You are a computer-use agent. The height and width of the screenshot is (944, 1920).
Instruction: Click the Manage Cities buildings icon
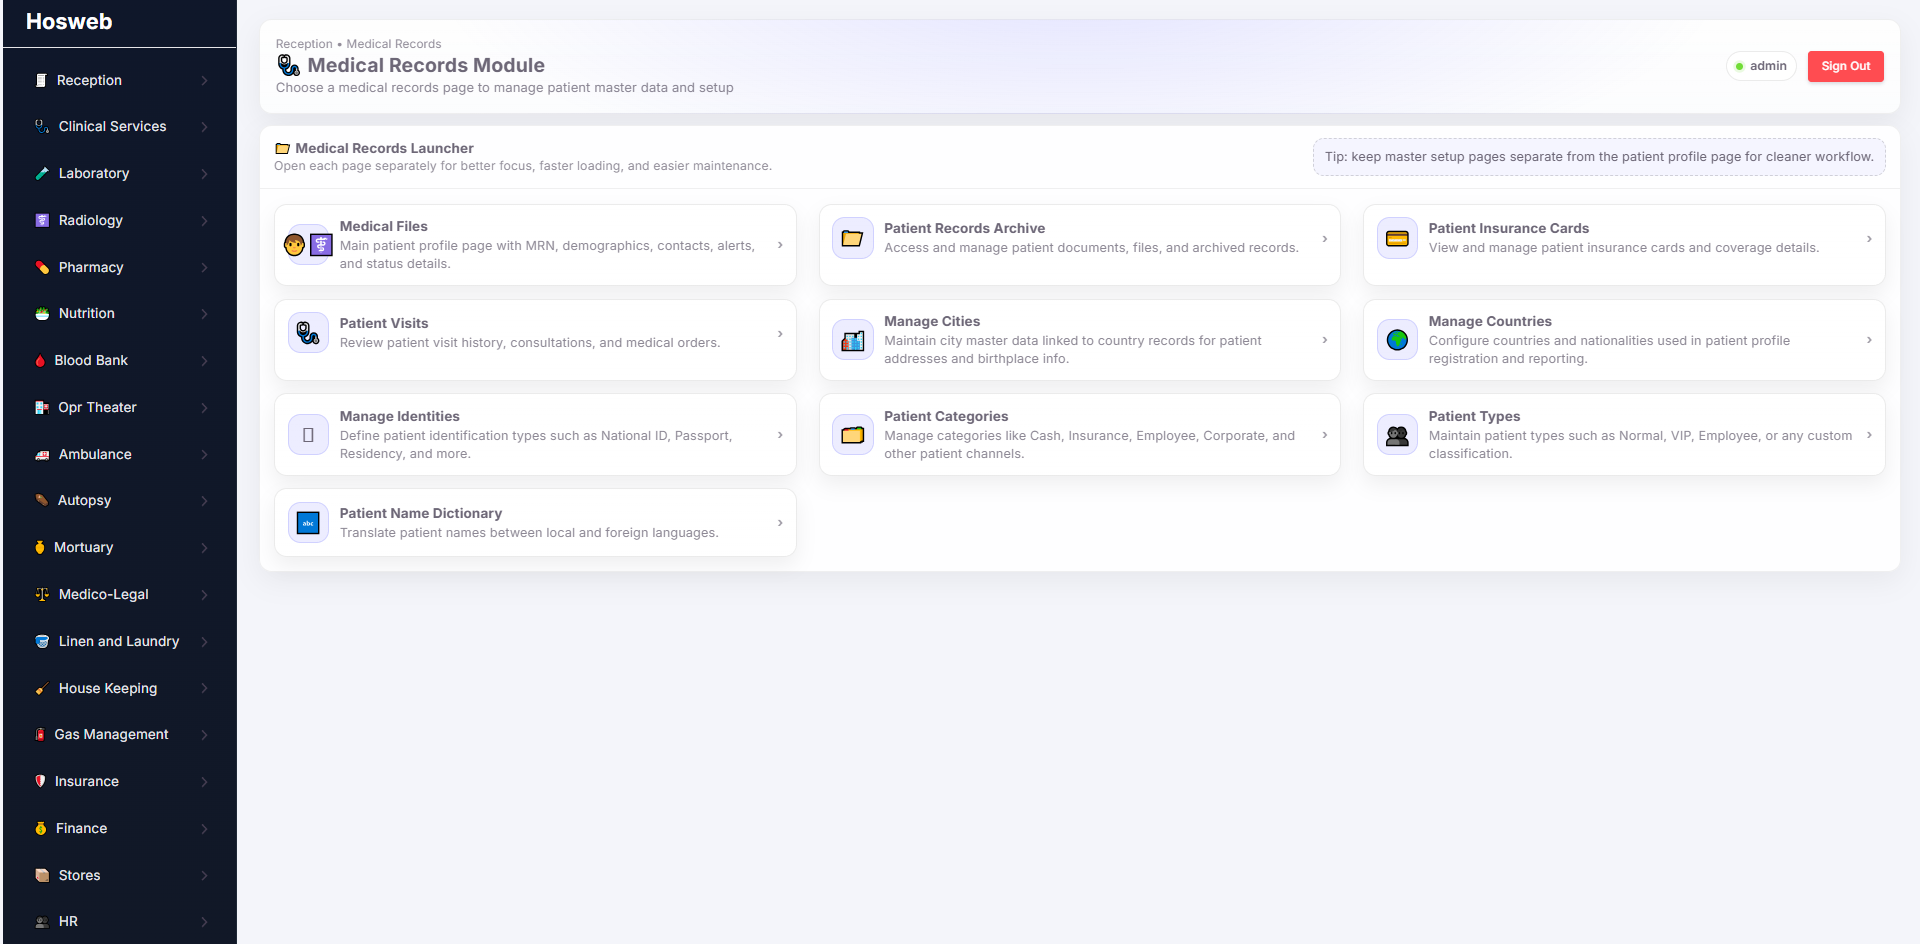tap(852, 340)
